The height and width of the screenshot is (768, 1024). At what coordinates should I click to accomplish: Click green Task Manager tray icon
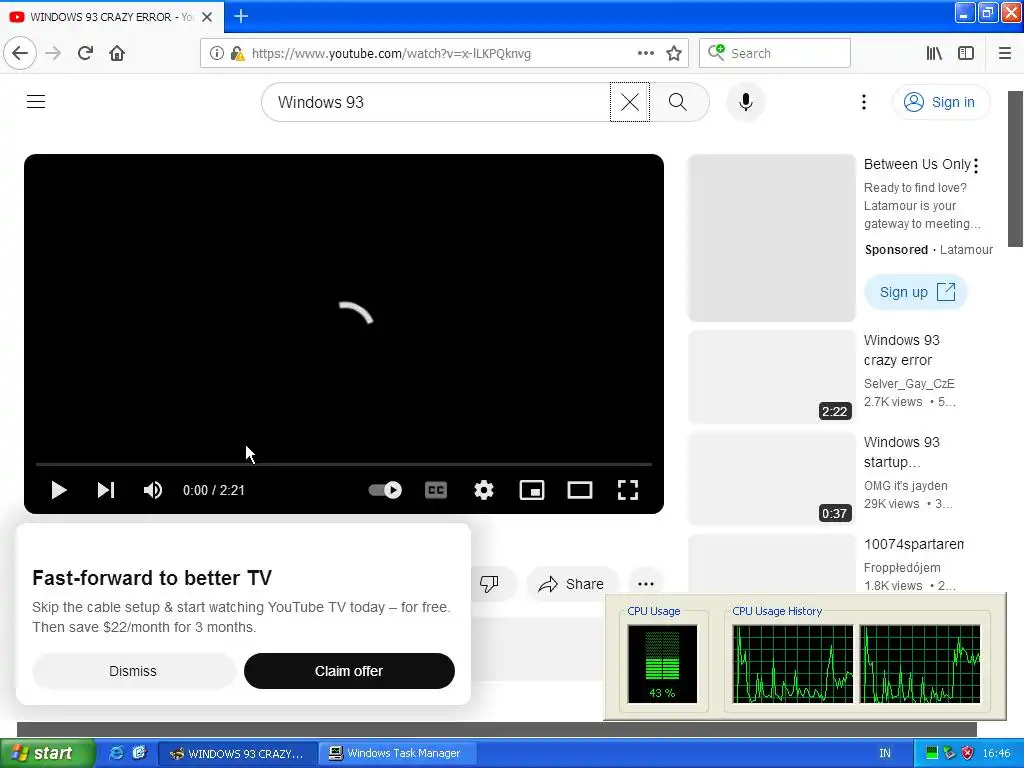point(932,754)
